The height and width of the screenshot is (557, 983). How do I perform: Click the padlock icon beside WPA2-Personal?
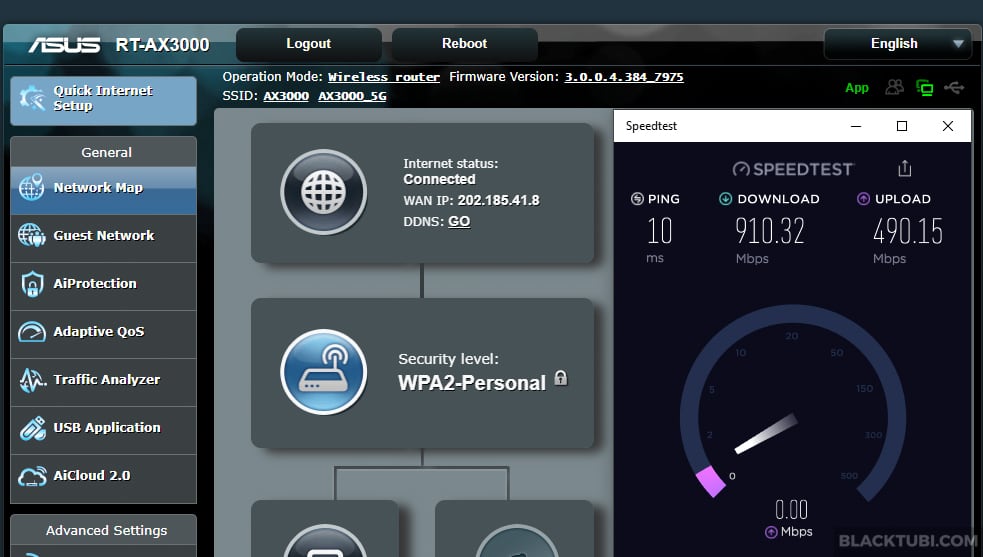click(x=561, y=378)
